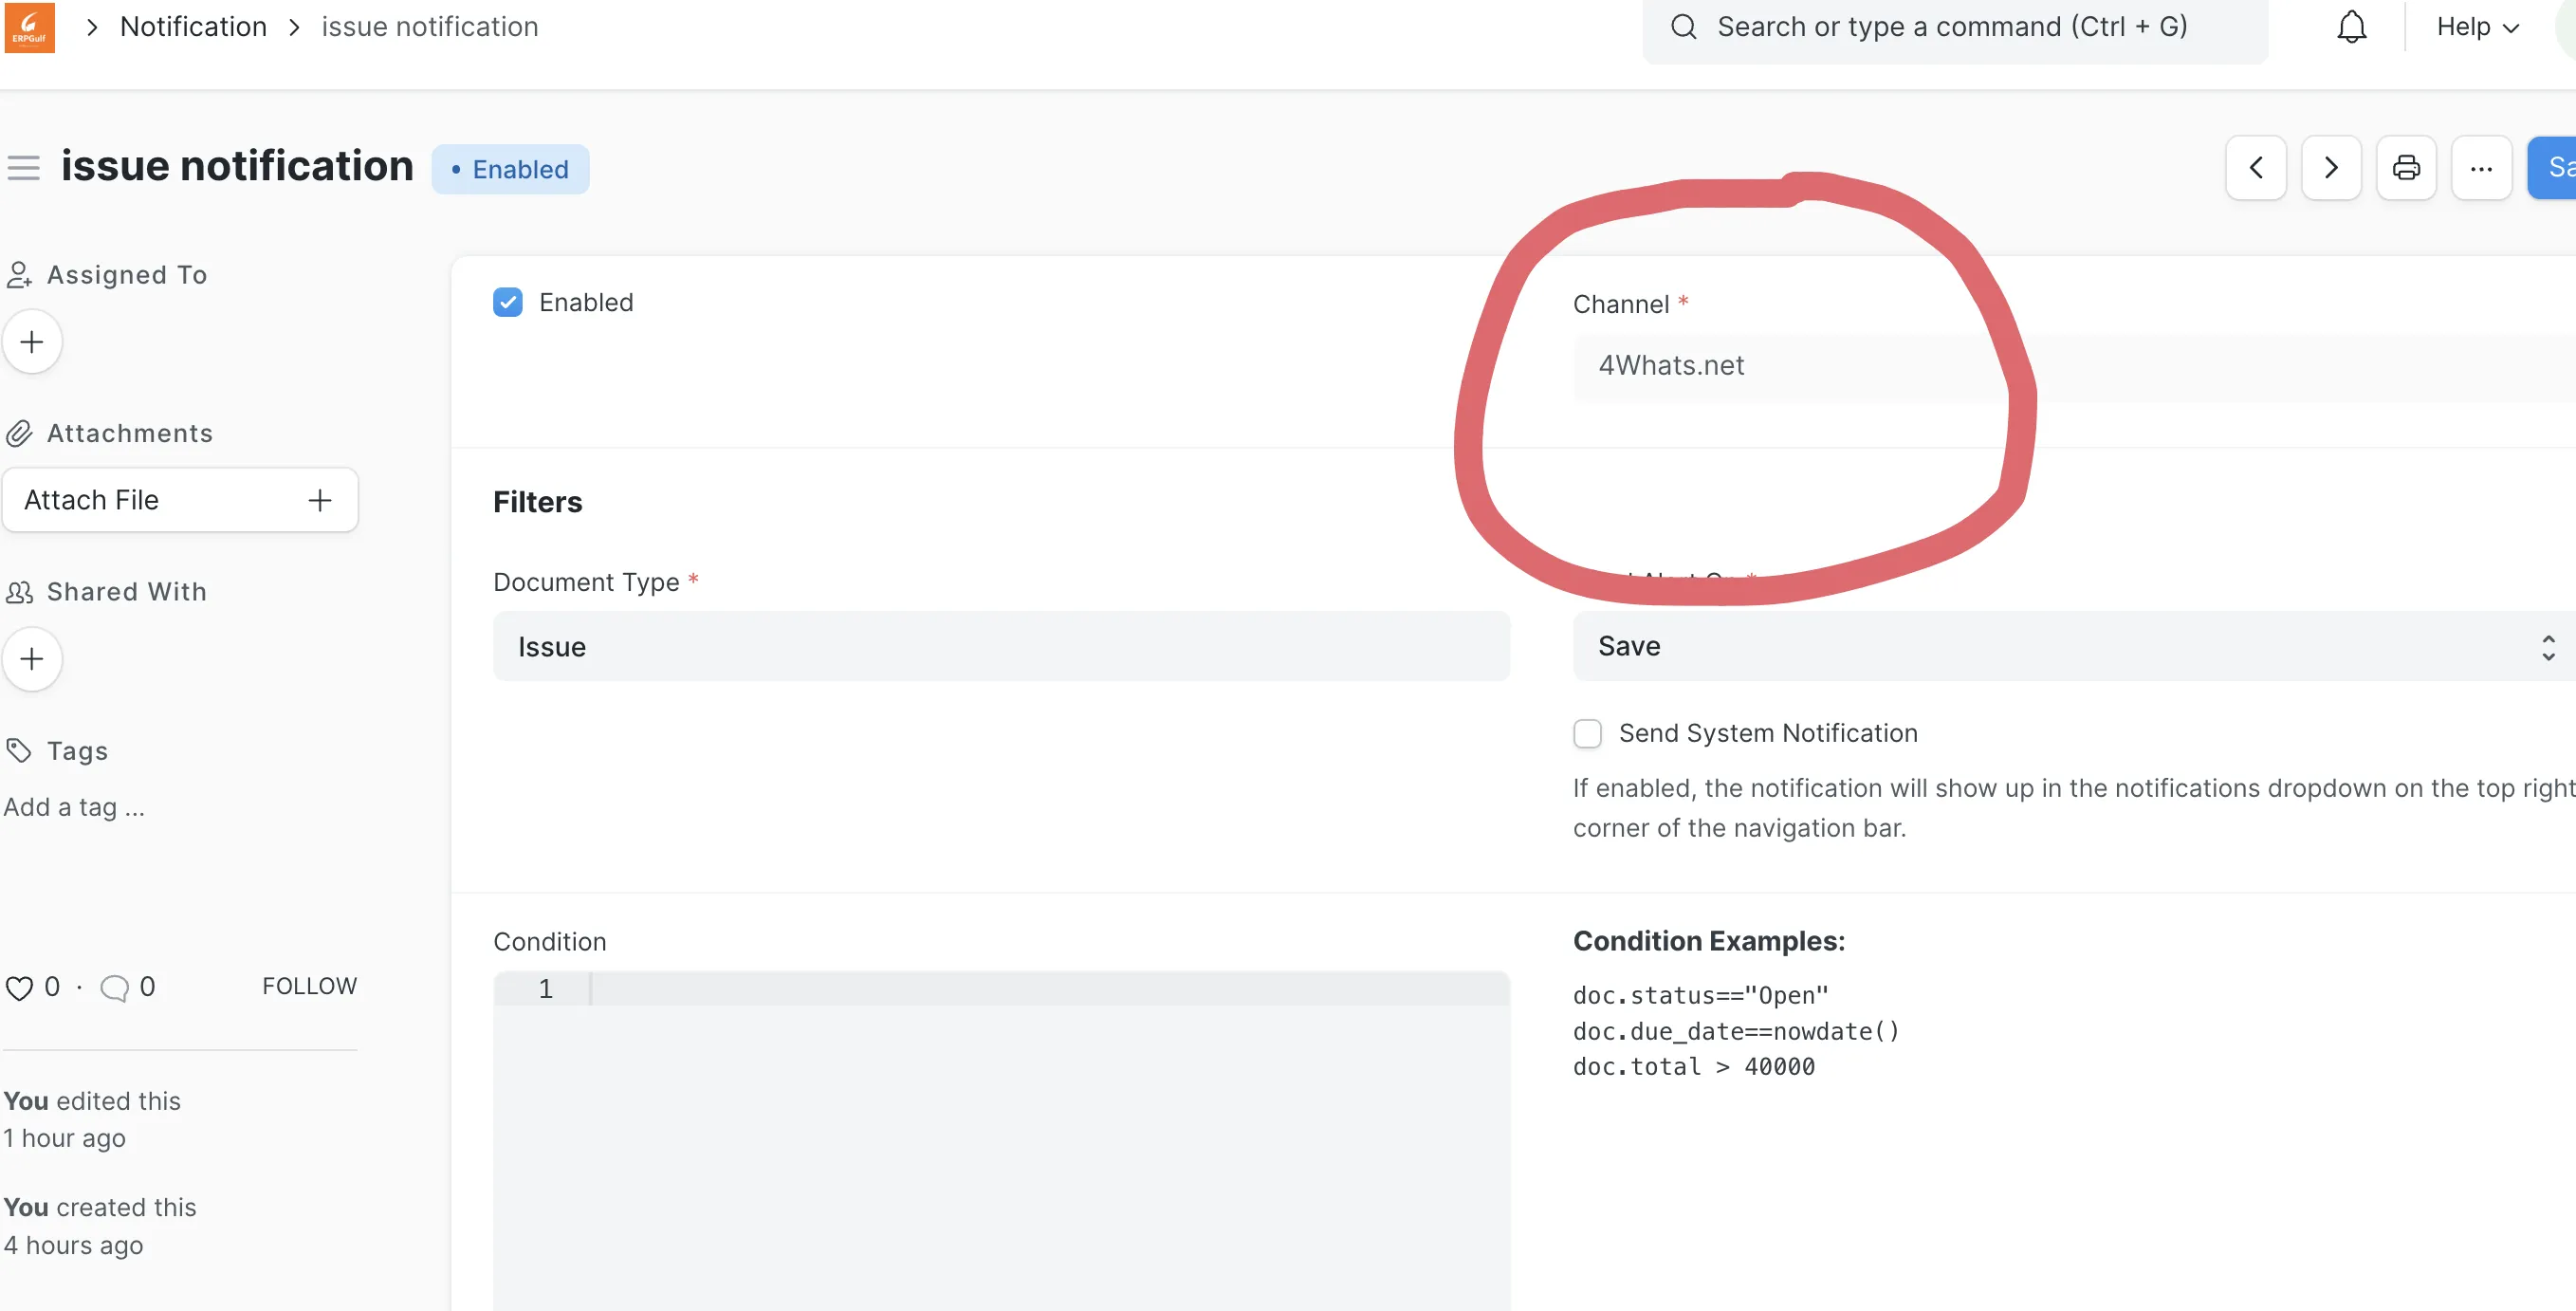The height and width of the screenshot is (1311, 2576).
Task: Click the Shared With label
Action: (127, 591)
